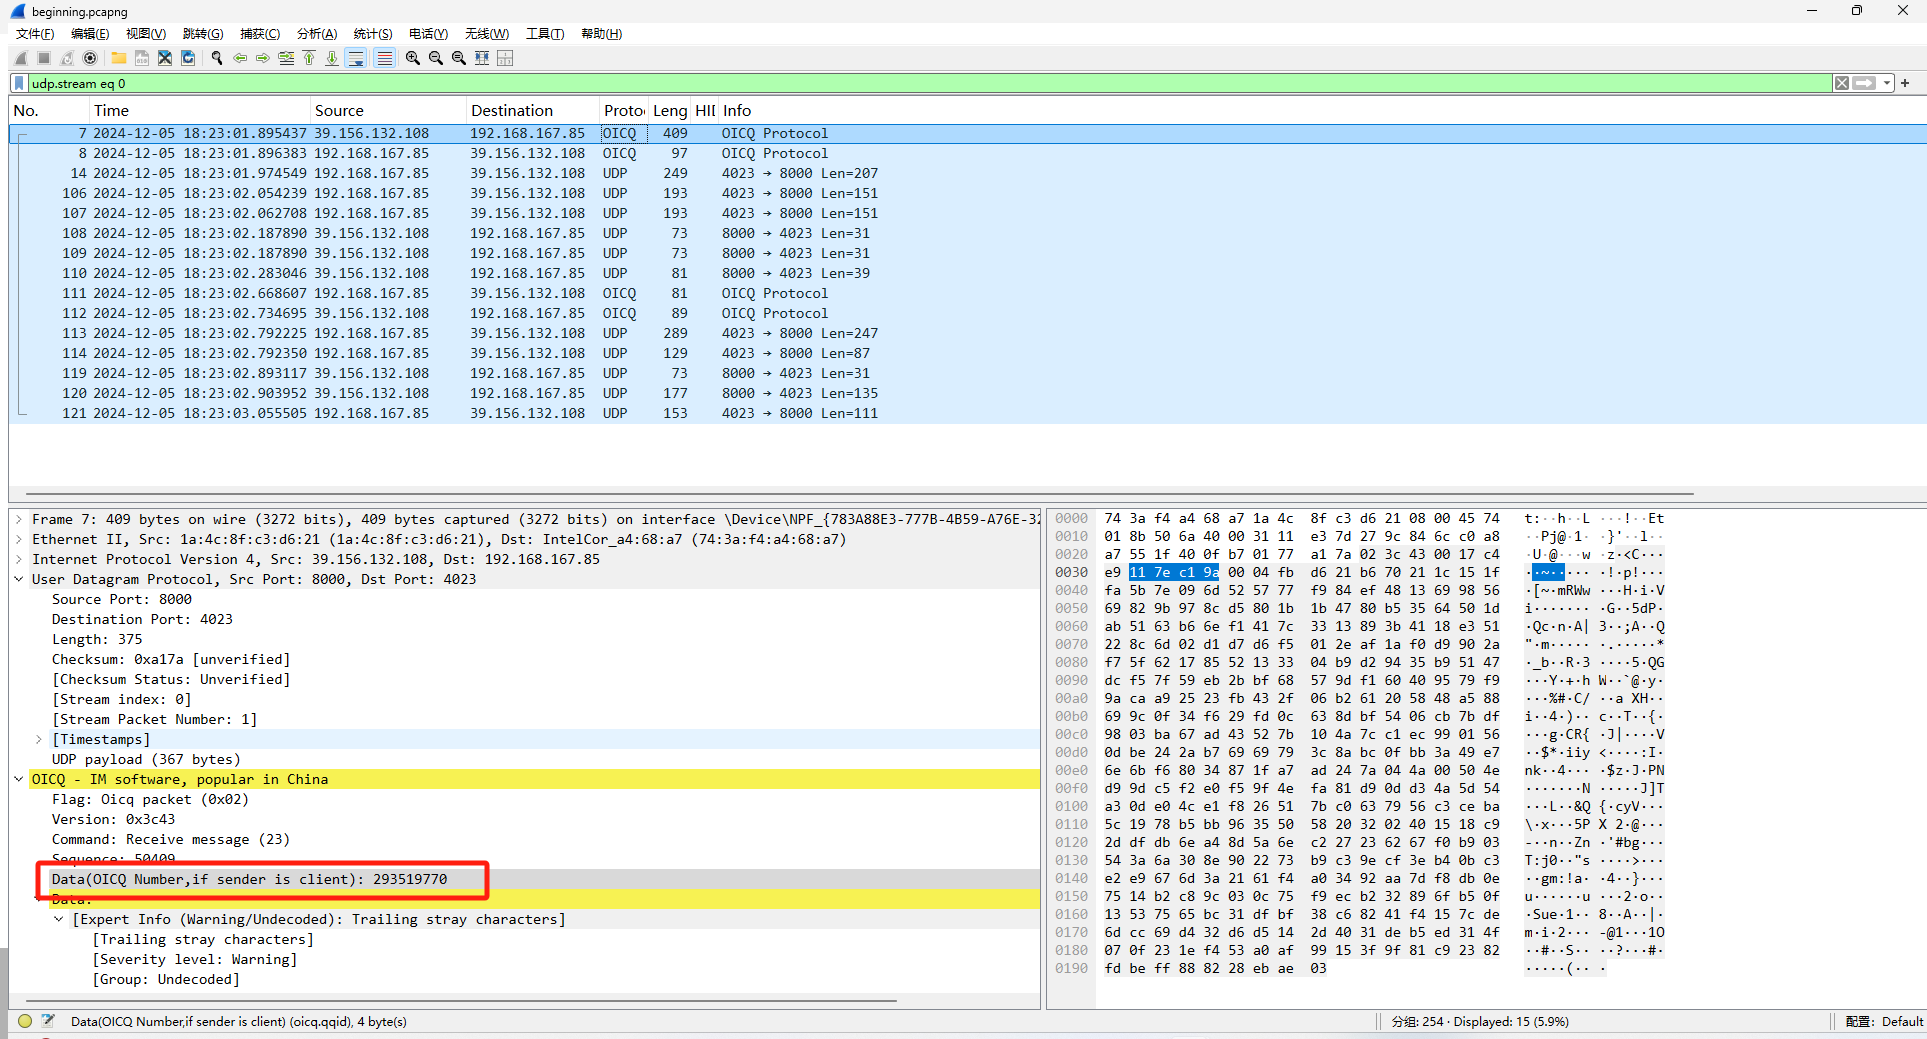Reset text to normal size
Viewport: 1927px width, 1039px height.
[459, 58]
